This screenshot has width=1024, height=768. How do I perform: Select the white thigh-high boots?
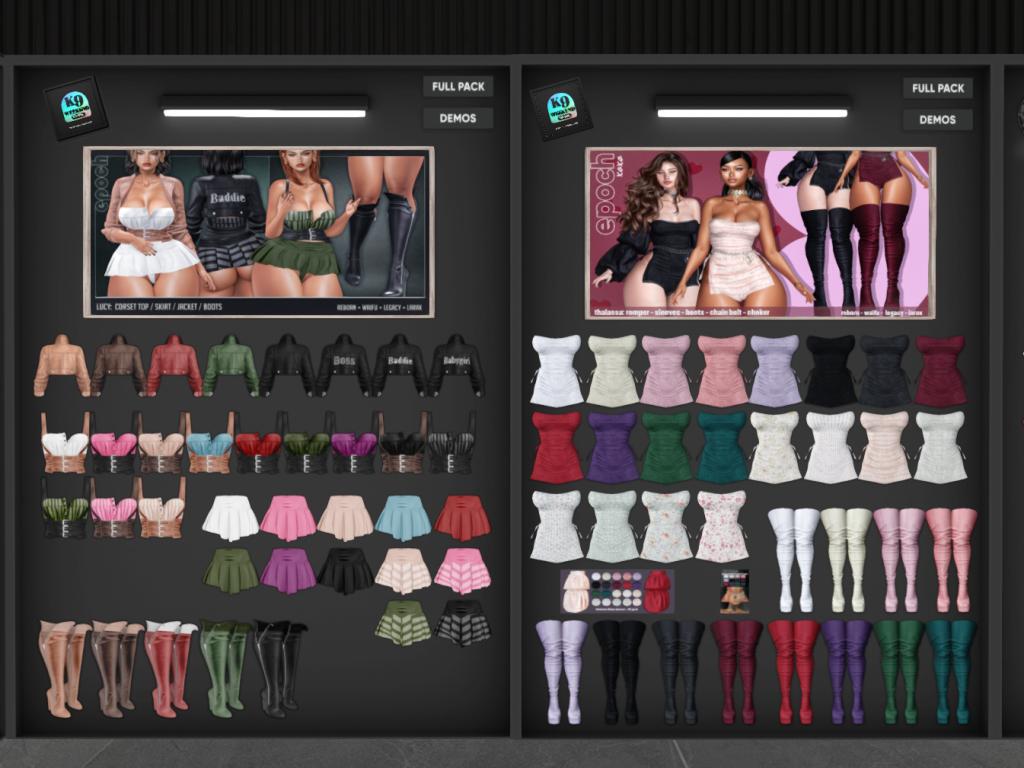pyautogui.click(x=793, y=558)
